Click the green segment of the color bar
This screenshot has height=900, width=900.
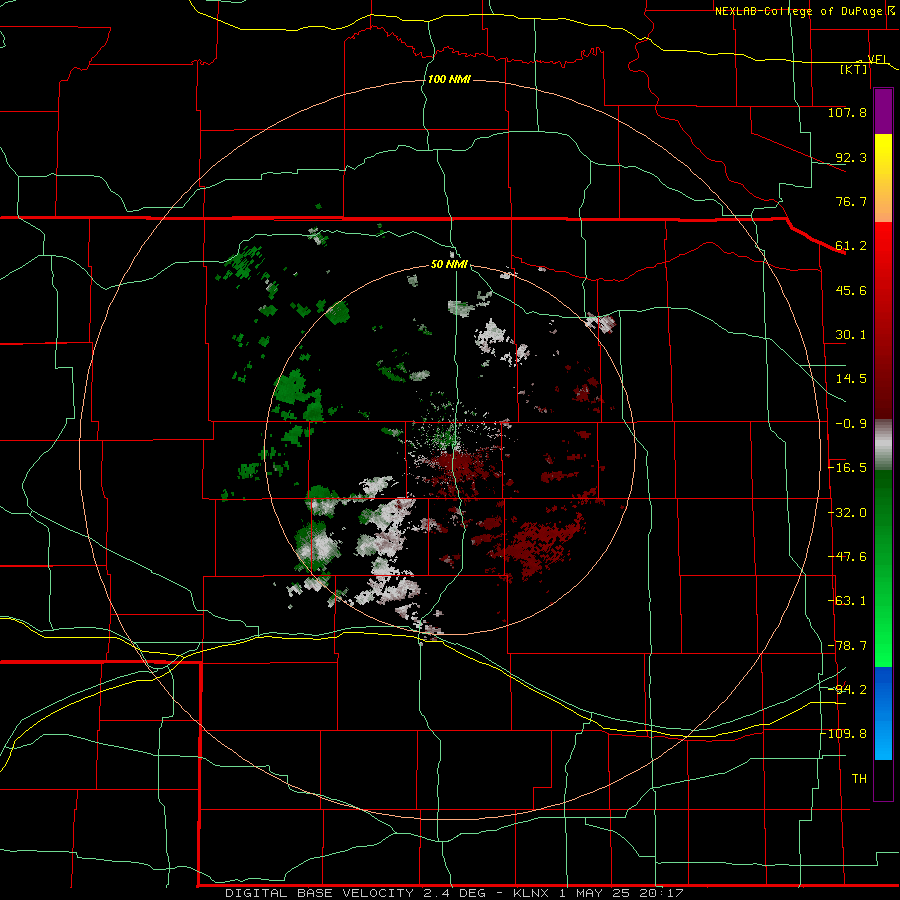click(x=883, y=568)
